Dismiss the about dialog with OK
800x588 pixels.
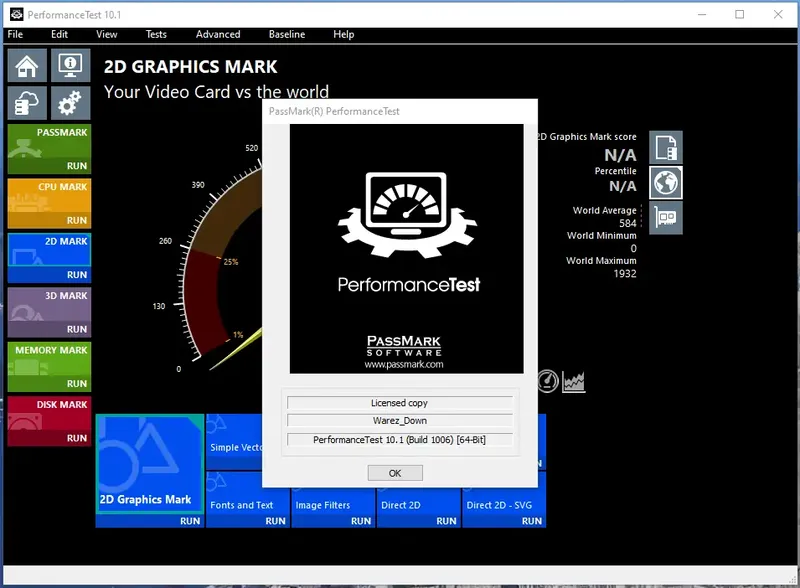pyautogui.click(x=395, y=472)
